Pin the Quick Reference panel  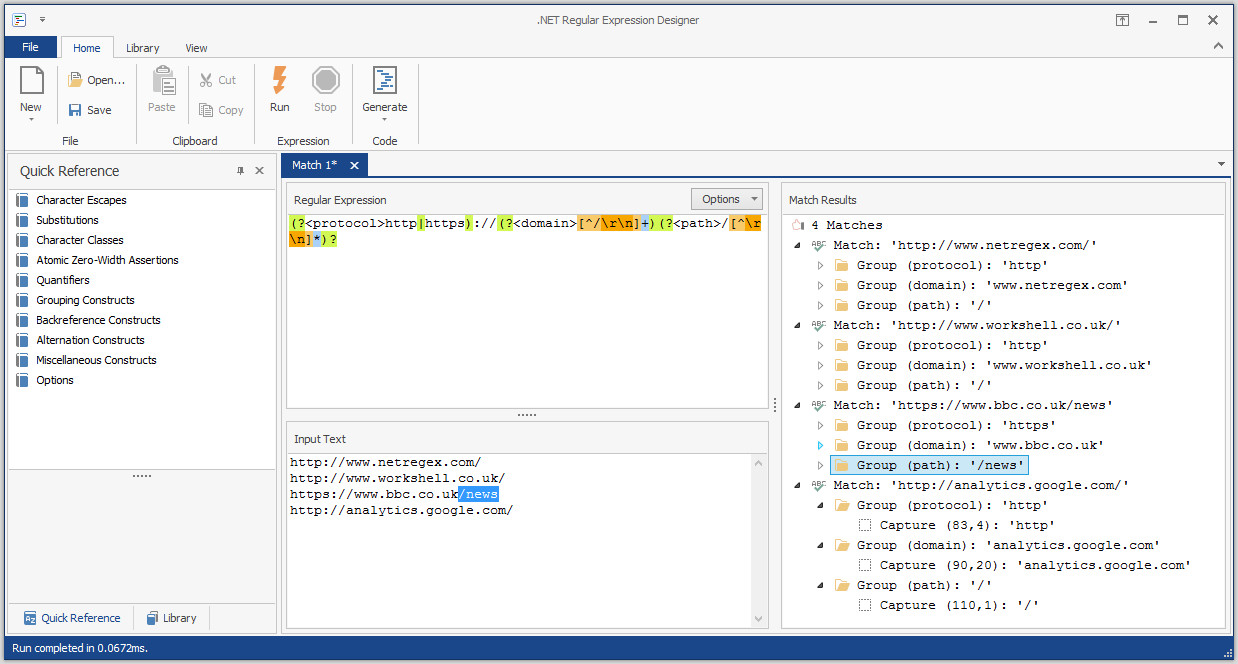click(240, 171)
